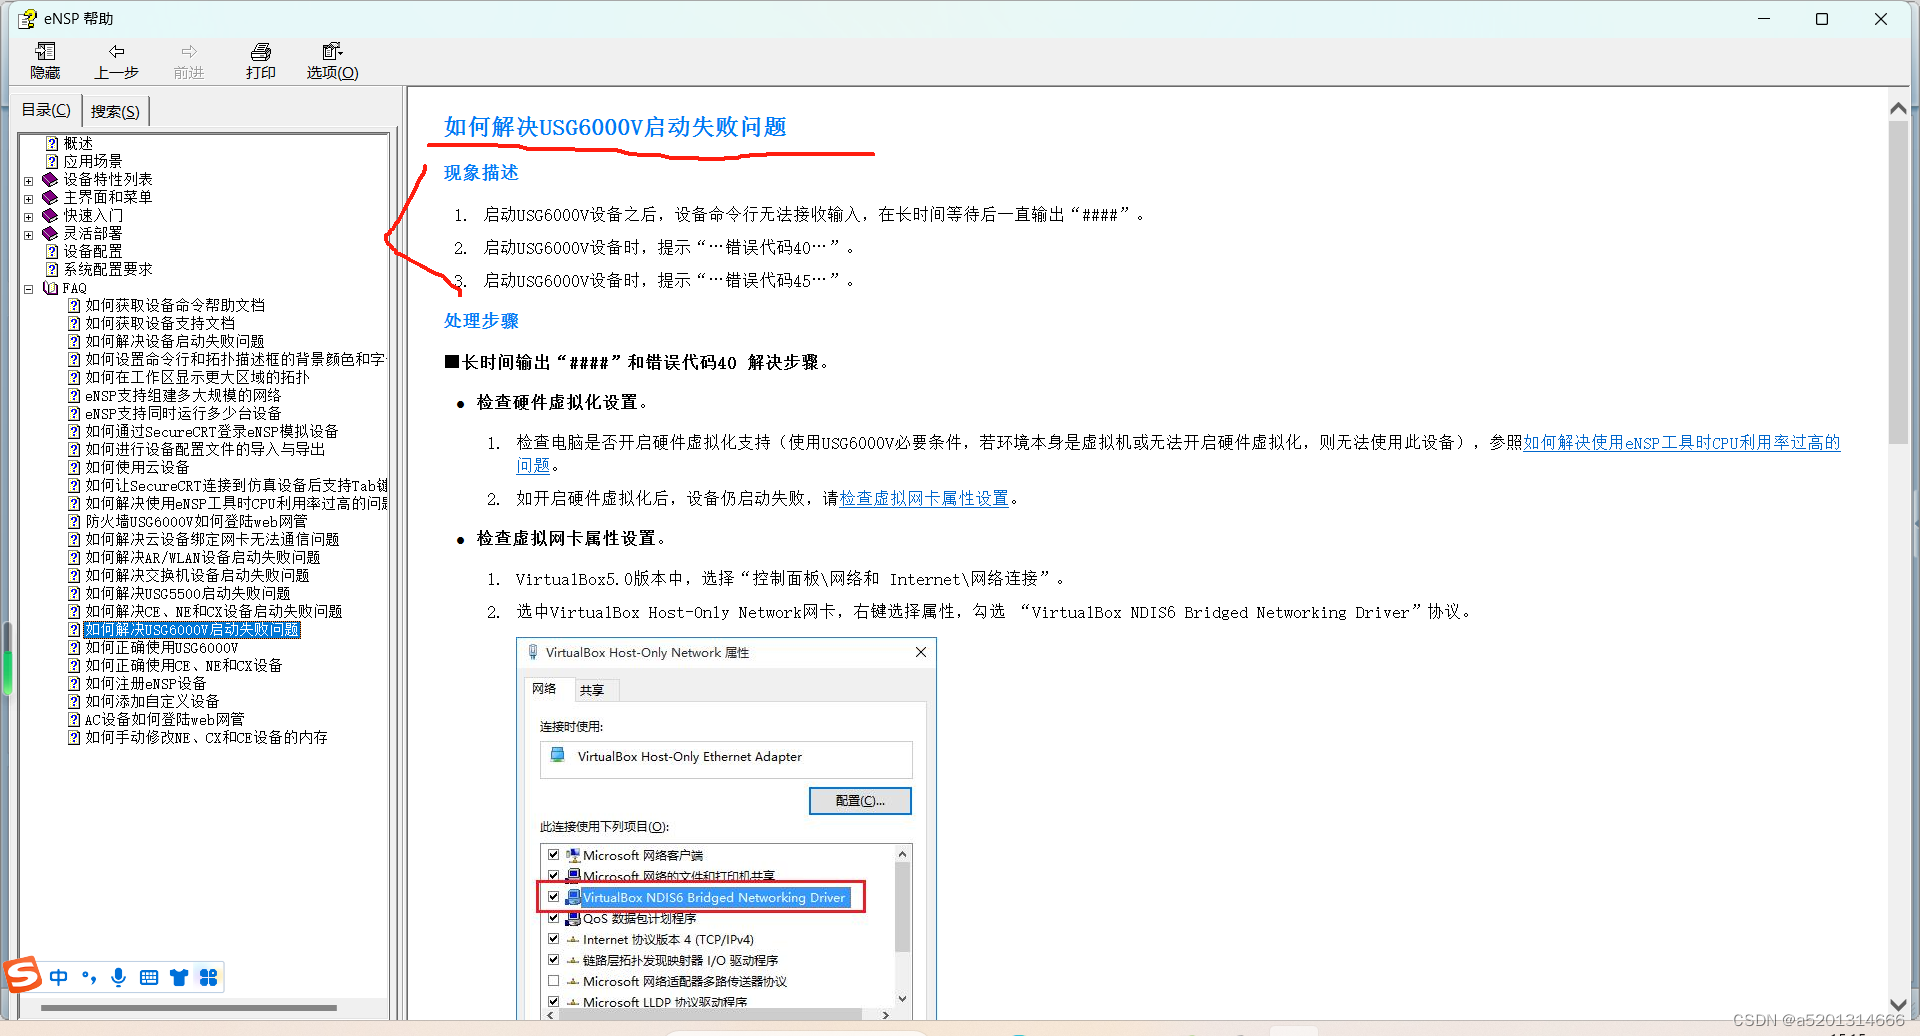Open 如何正确使用USG6000V topic
Viewport: 1920px width, 1036px height.
click(162, 647)
